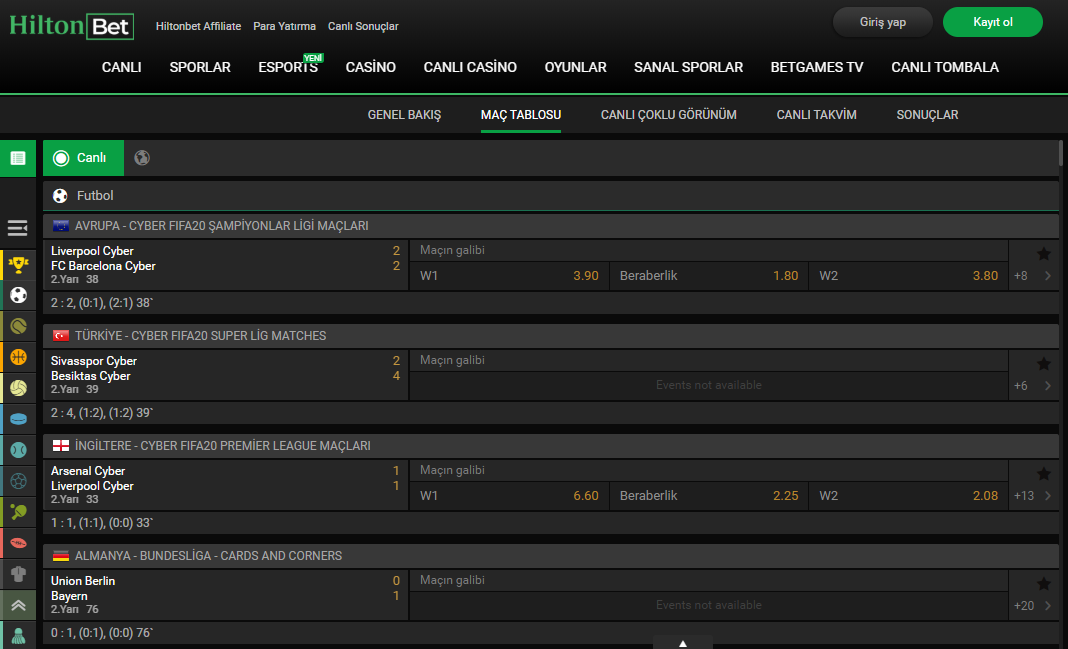Switch to CANLI ÇOKLU GÖRÜNÜM tab
Image resolution: width=1068 pixels, height=649 pixels.
click(669, 115)
